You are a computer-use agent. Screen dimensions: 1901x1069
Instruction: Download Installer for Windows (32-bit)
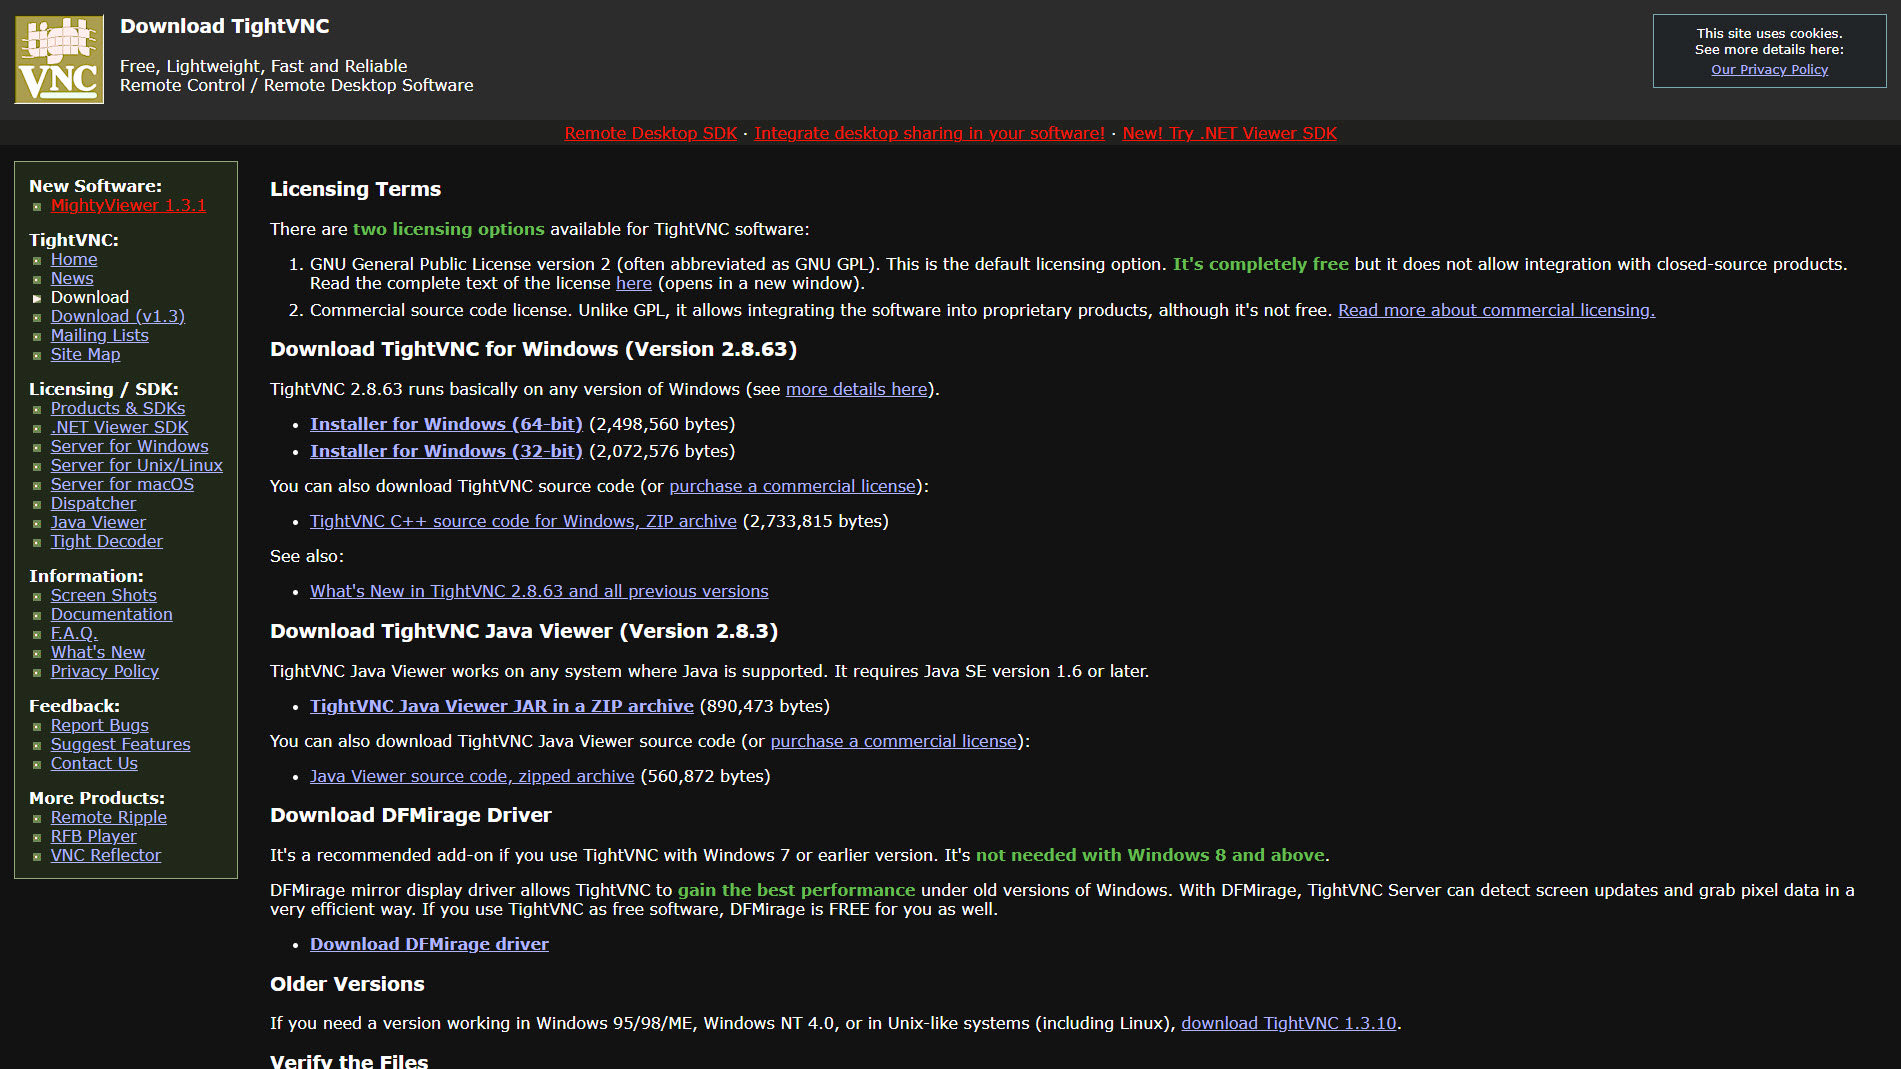point(446,451)
